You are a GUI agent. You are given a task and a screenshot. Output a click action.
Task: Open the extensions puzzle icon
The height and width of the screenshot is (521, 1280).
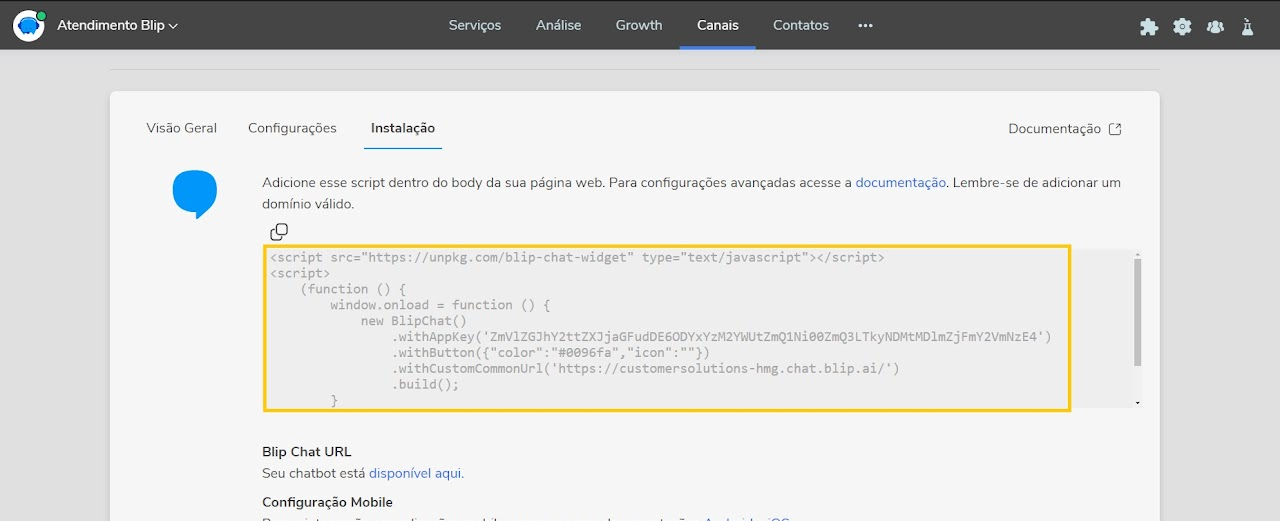pos(1149,27)
